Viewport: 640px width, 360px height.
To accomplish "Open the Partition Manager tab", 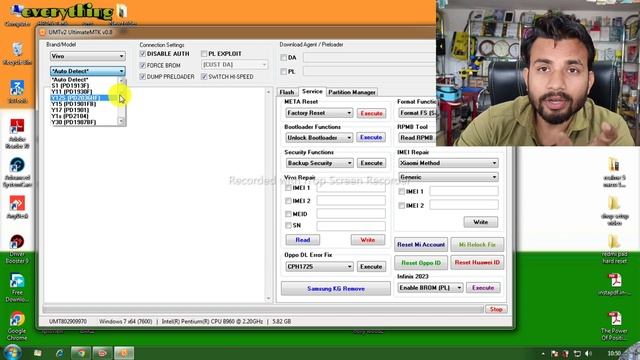I will click(x=352, y=92).
